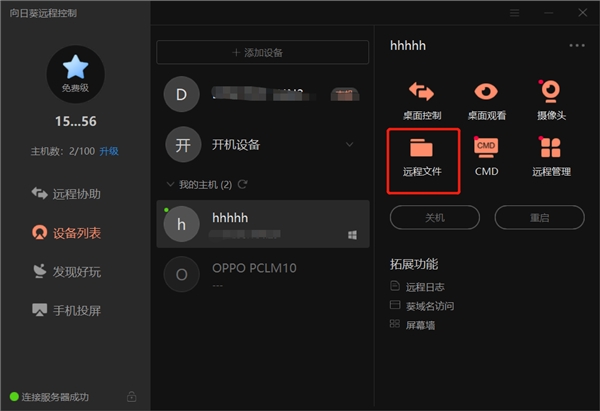
Task: Open 手机投屏 phone screen casting
Action: pos(66,310)
